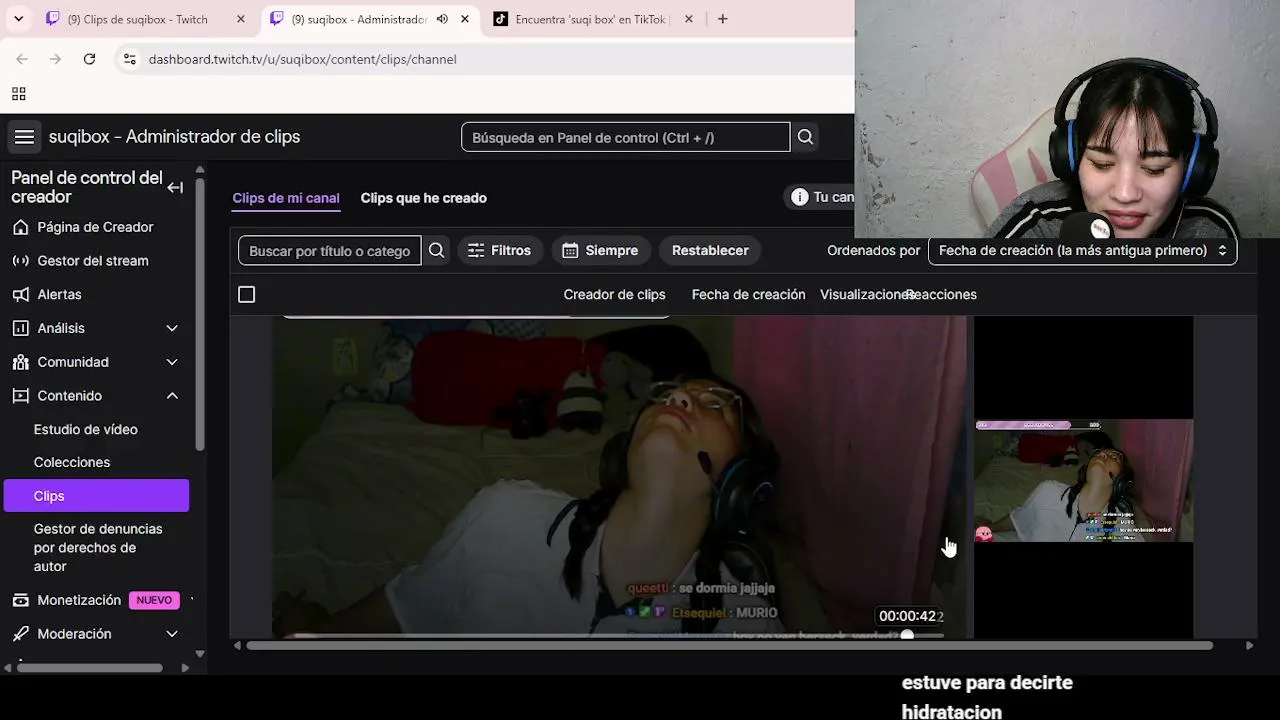This screenshot has height=720, width=1280.
Task: Click the magnifier button beside the dashboard search
Action: click(x=805, y=137)
